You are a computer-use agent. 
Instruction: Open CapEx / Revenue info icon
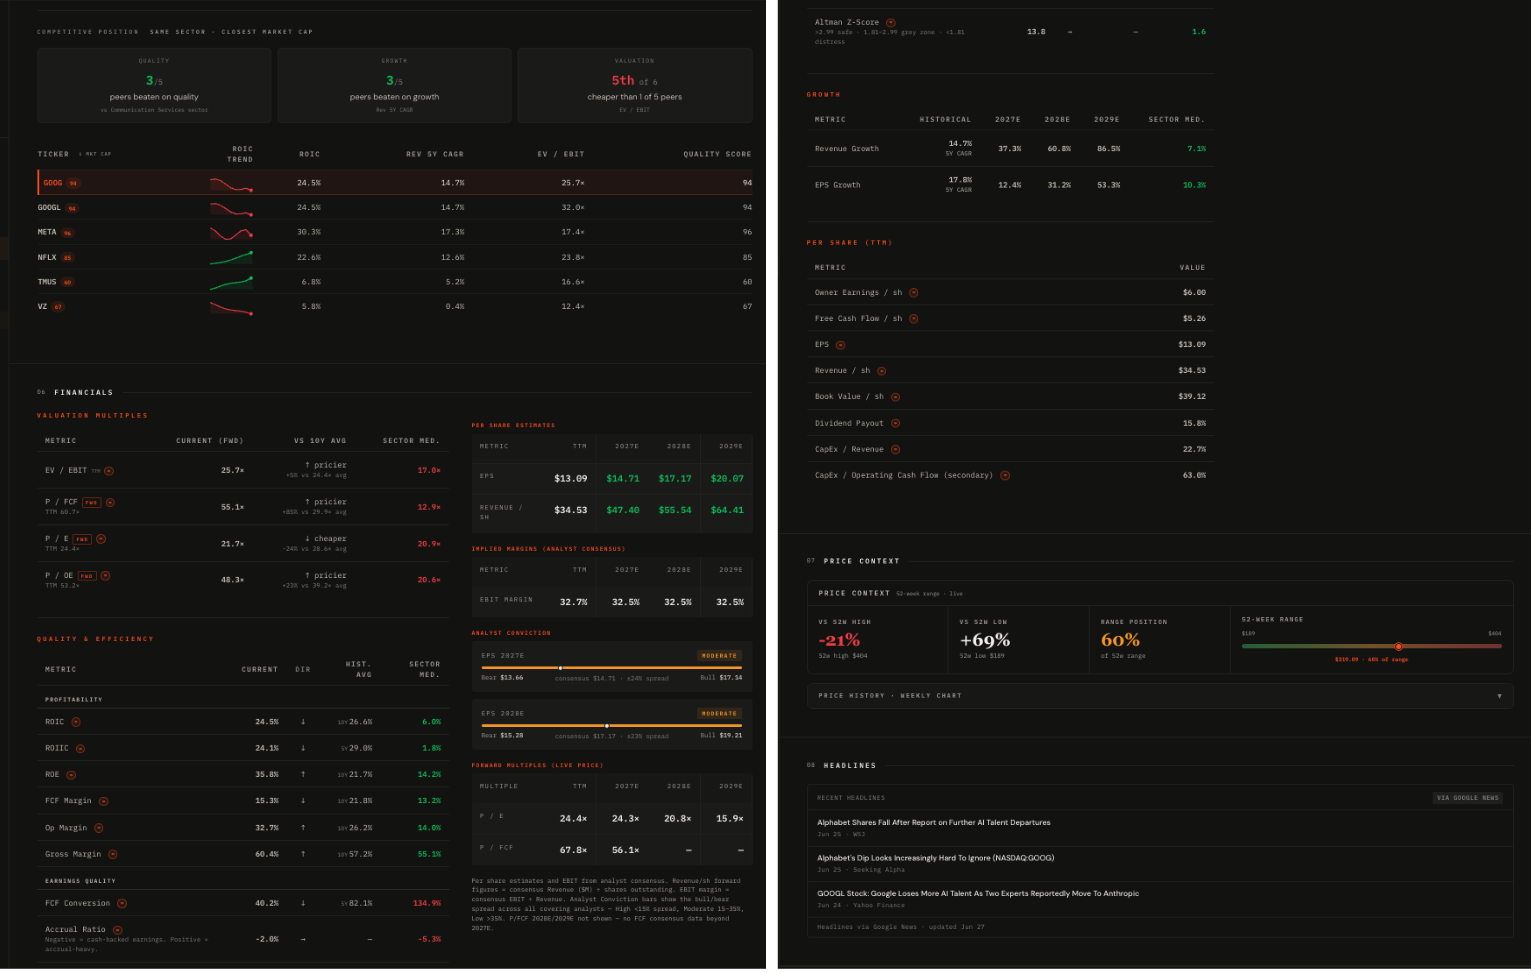pyautogui.click(x=896, y=449)
